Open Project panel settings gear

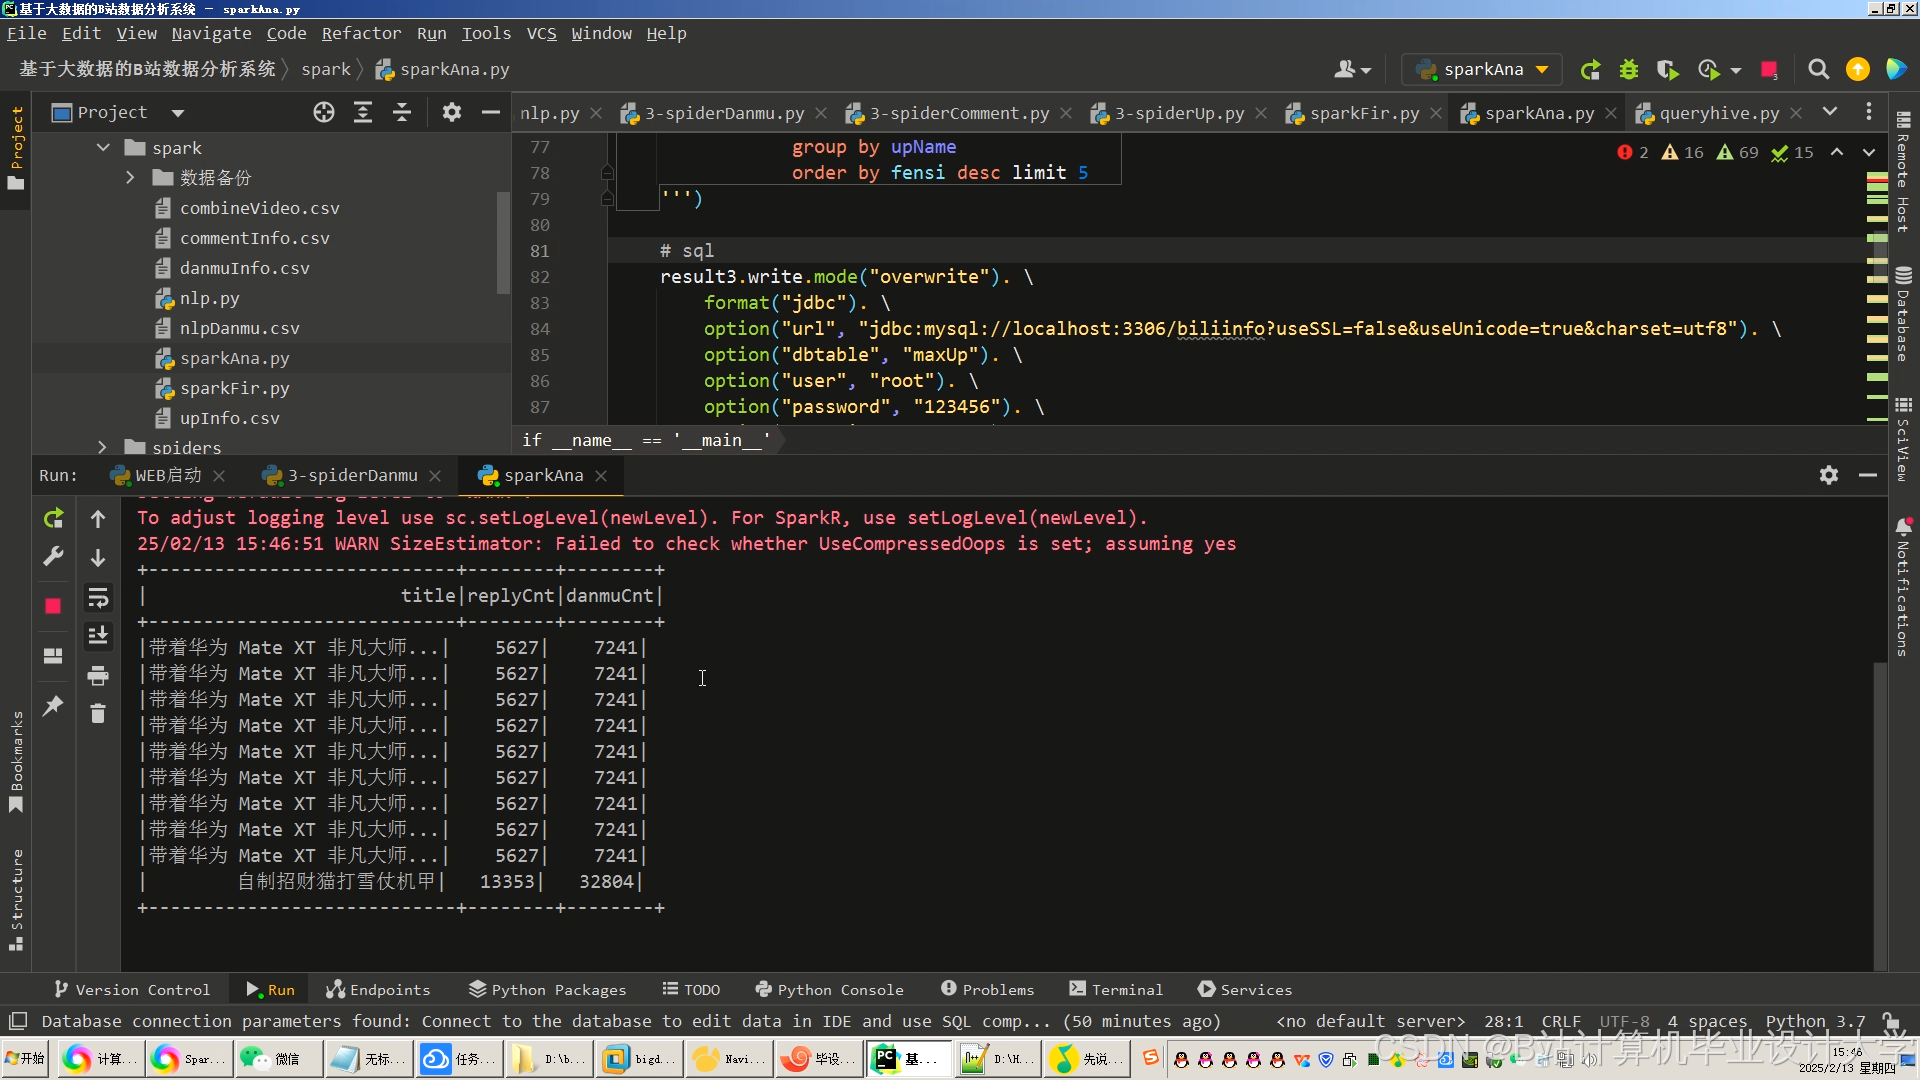pos(452,113)
